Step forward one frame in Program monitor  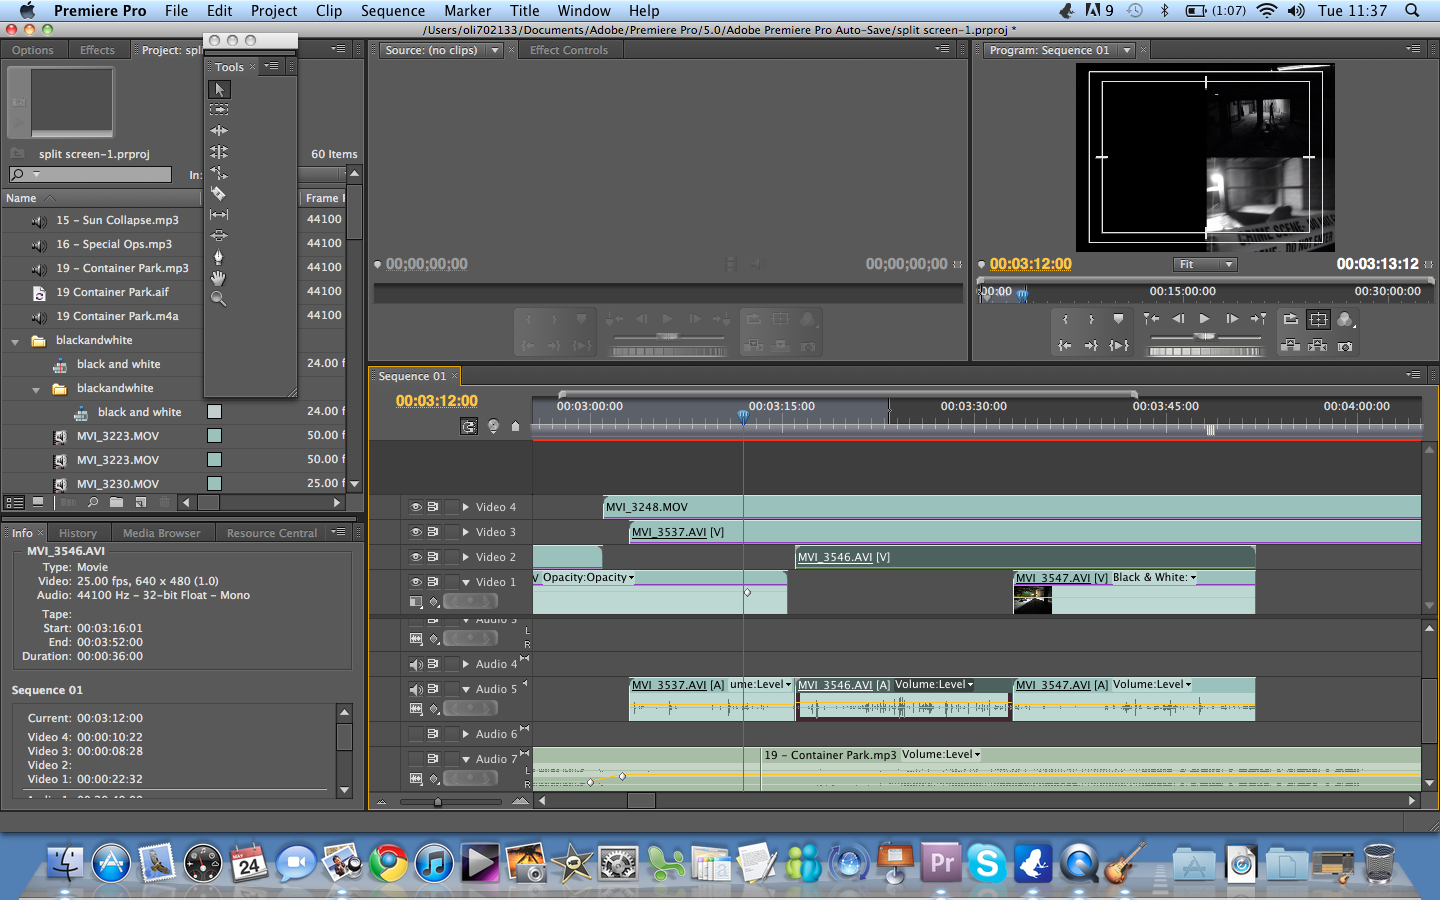coord(1232,319)
